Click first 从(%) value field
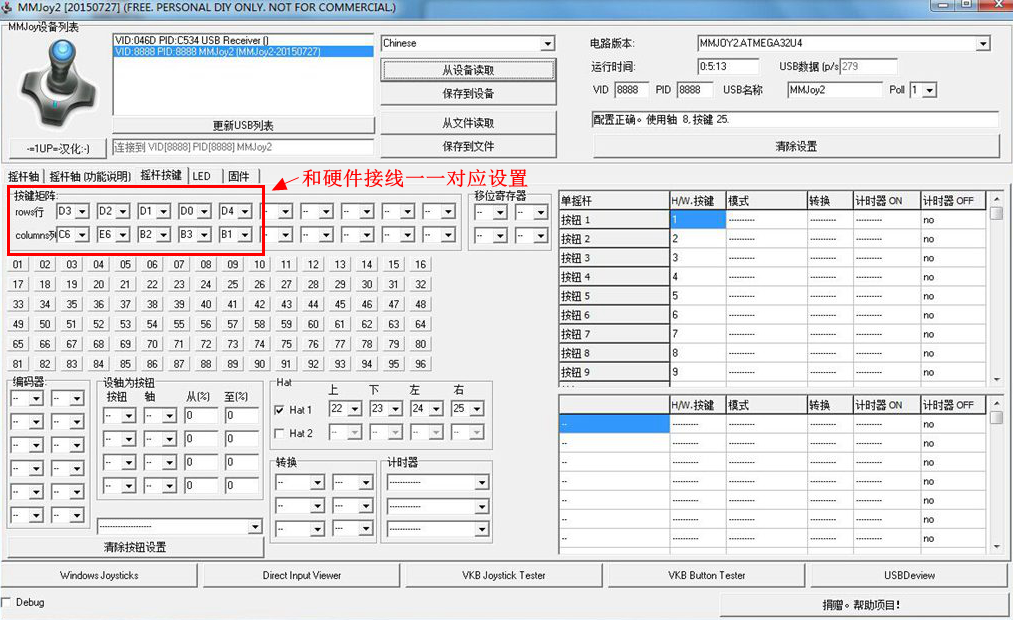 click(x=201, y=415)
